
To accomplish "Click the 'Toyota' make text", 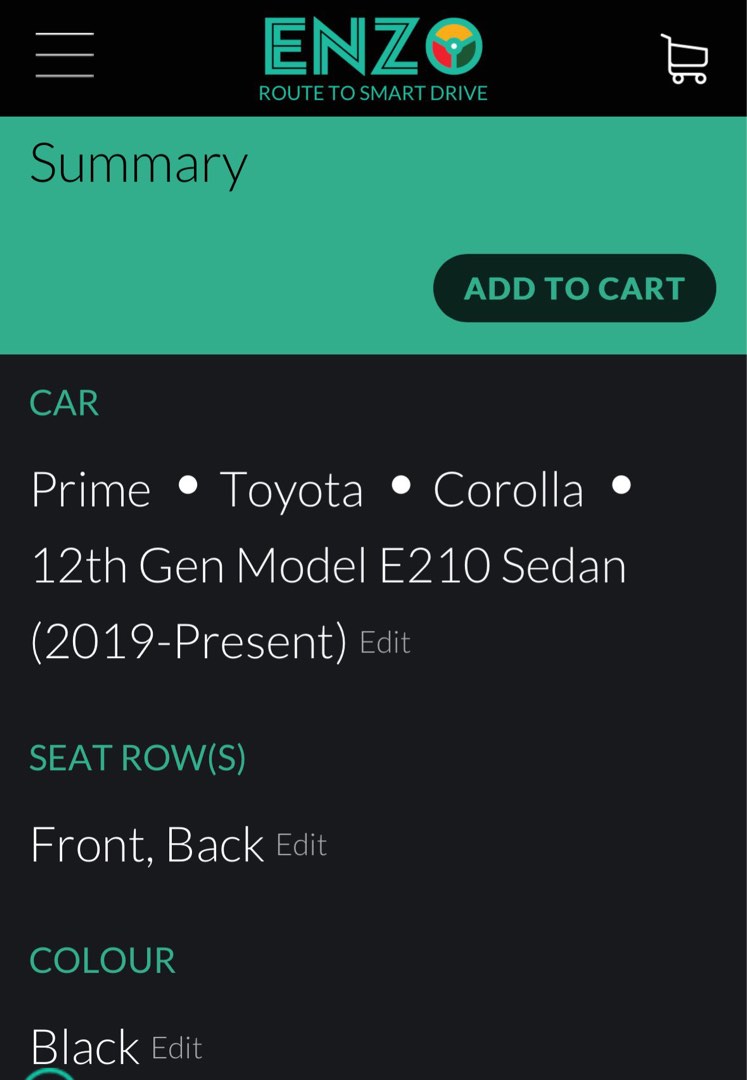I will (292, 491).
